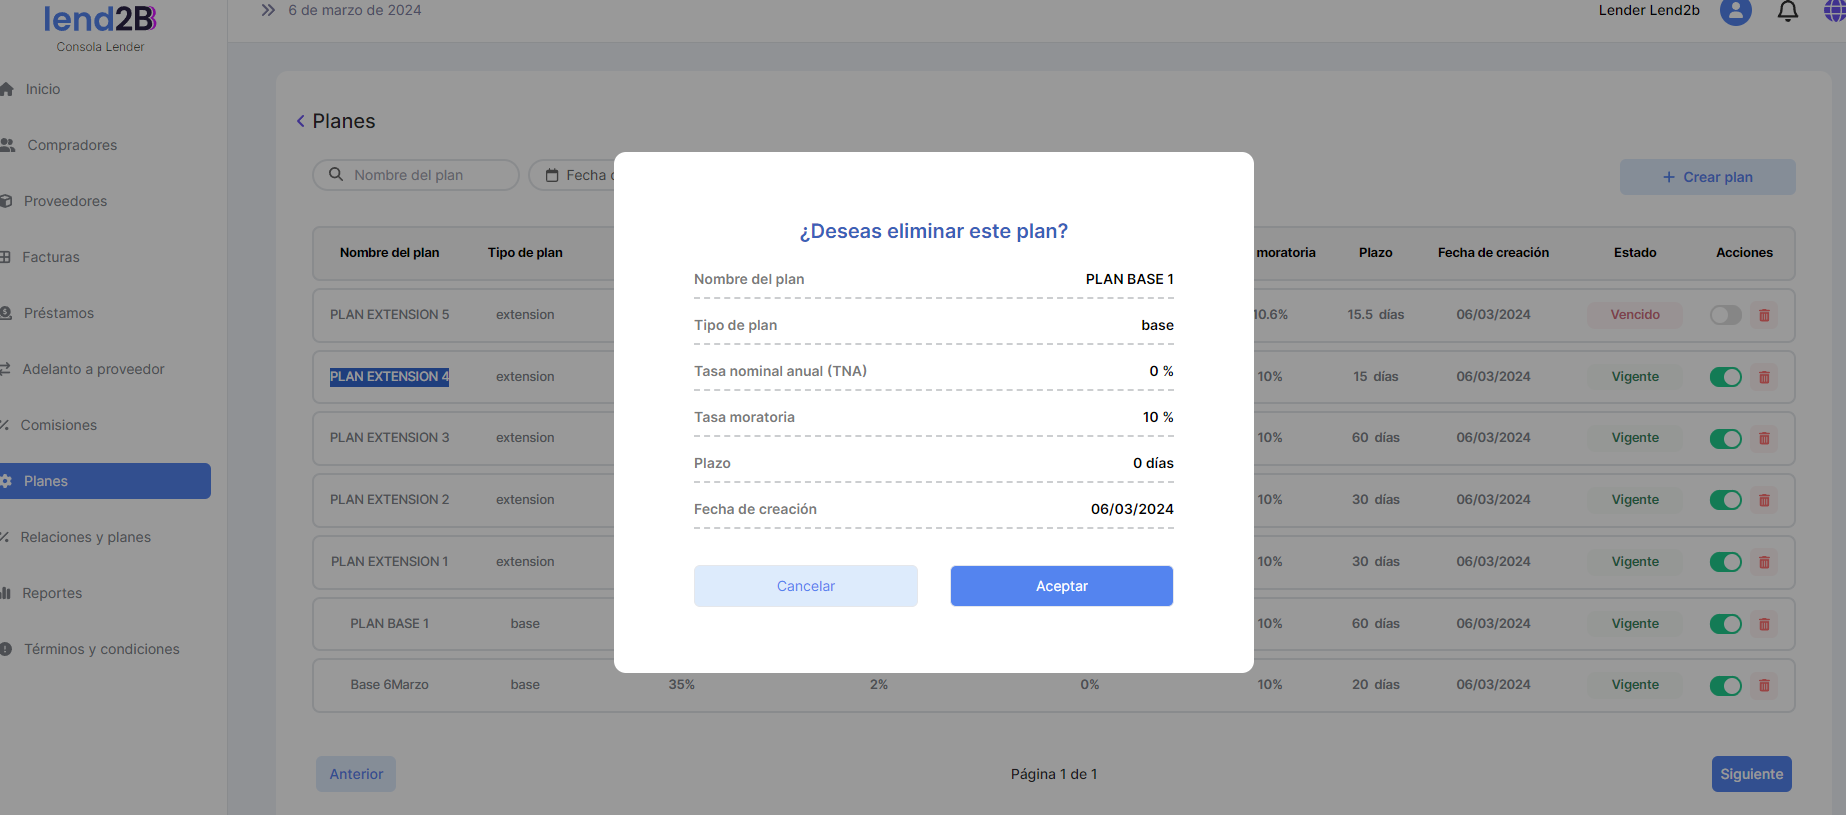Screen dimensions: 1846x815
Task: Confirm deletion with Aceptar button
Action: [x=1061, y=586]
